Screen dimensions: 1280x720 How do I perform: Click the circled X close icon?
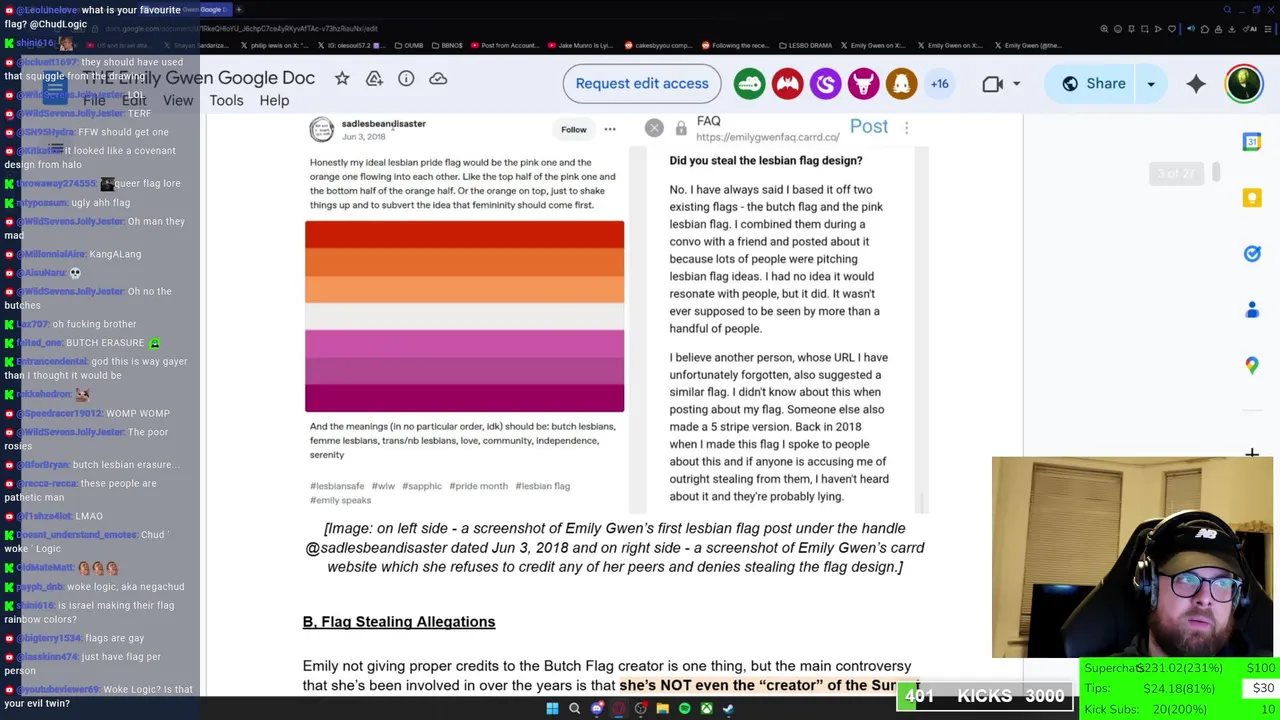pos(654,127)
